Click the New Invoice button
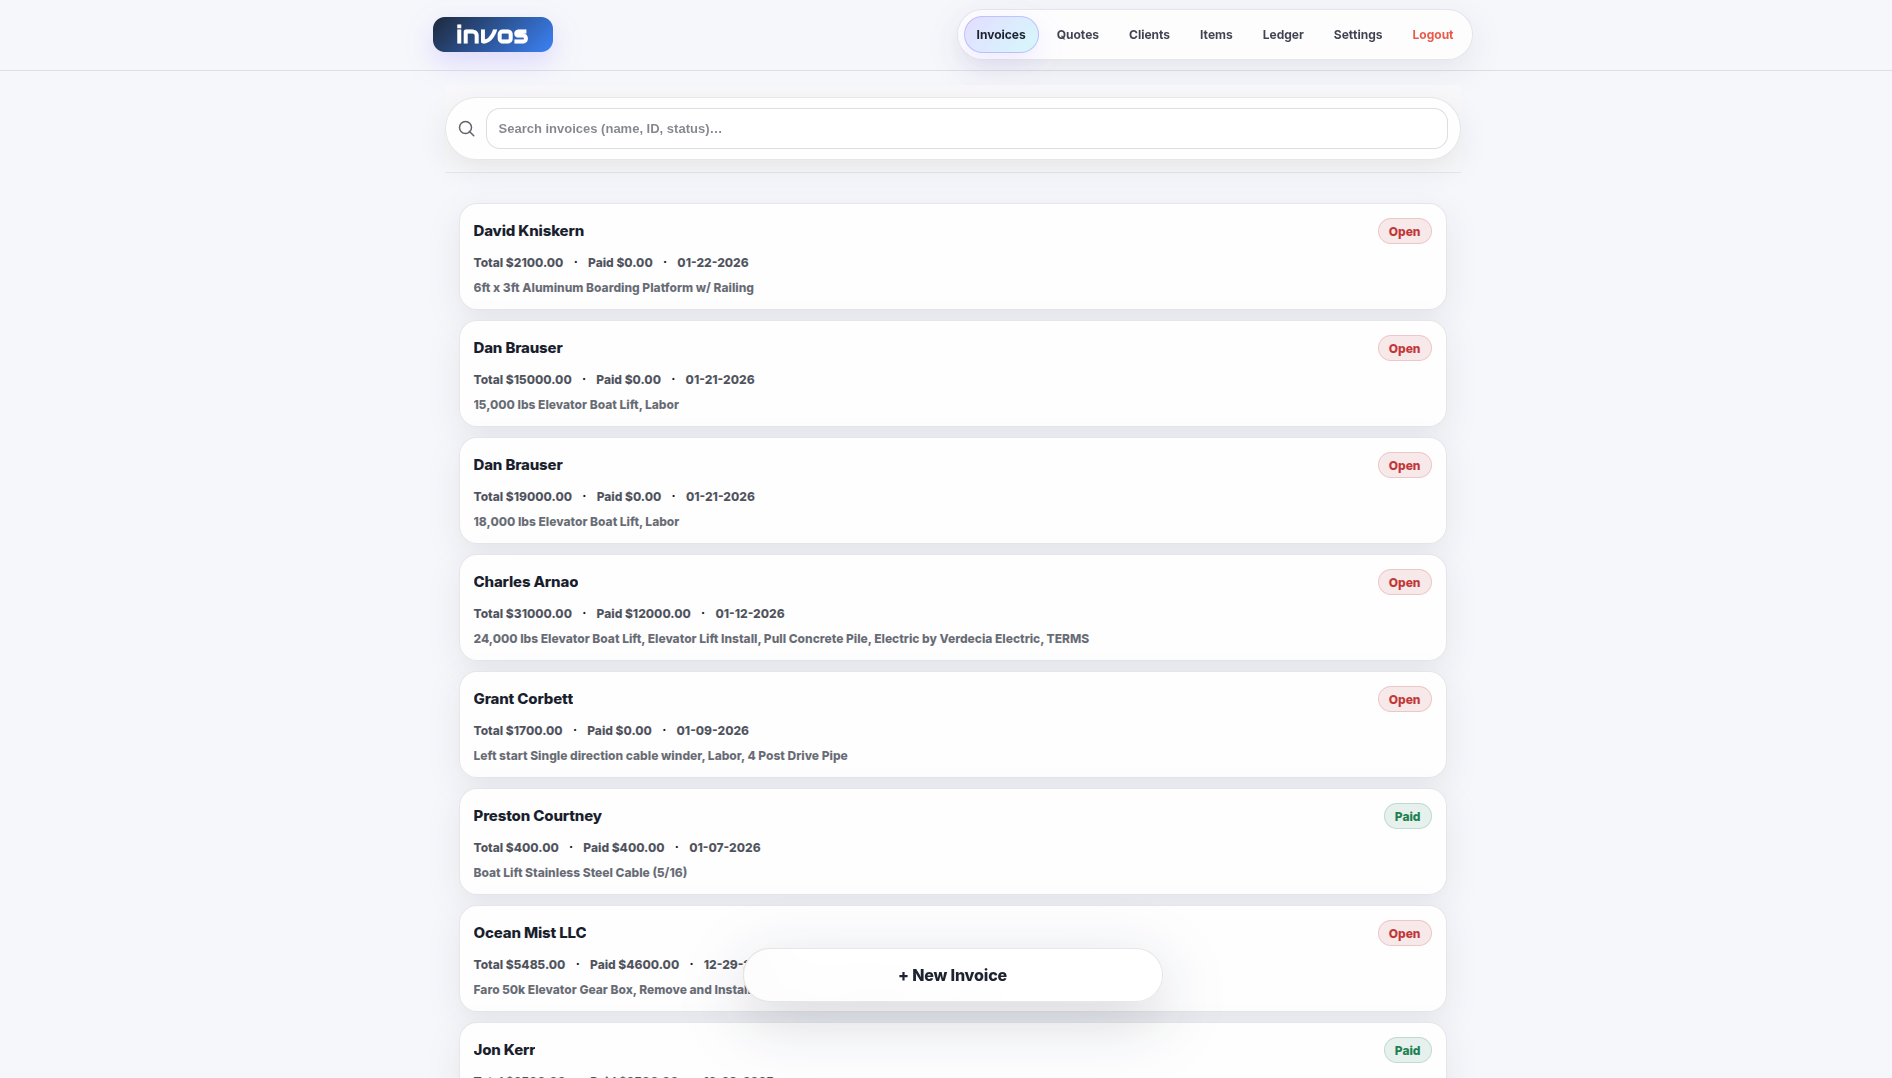The width and height of the screenshot is (1892, 1078). (x=952, y=975)
